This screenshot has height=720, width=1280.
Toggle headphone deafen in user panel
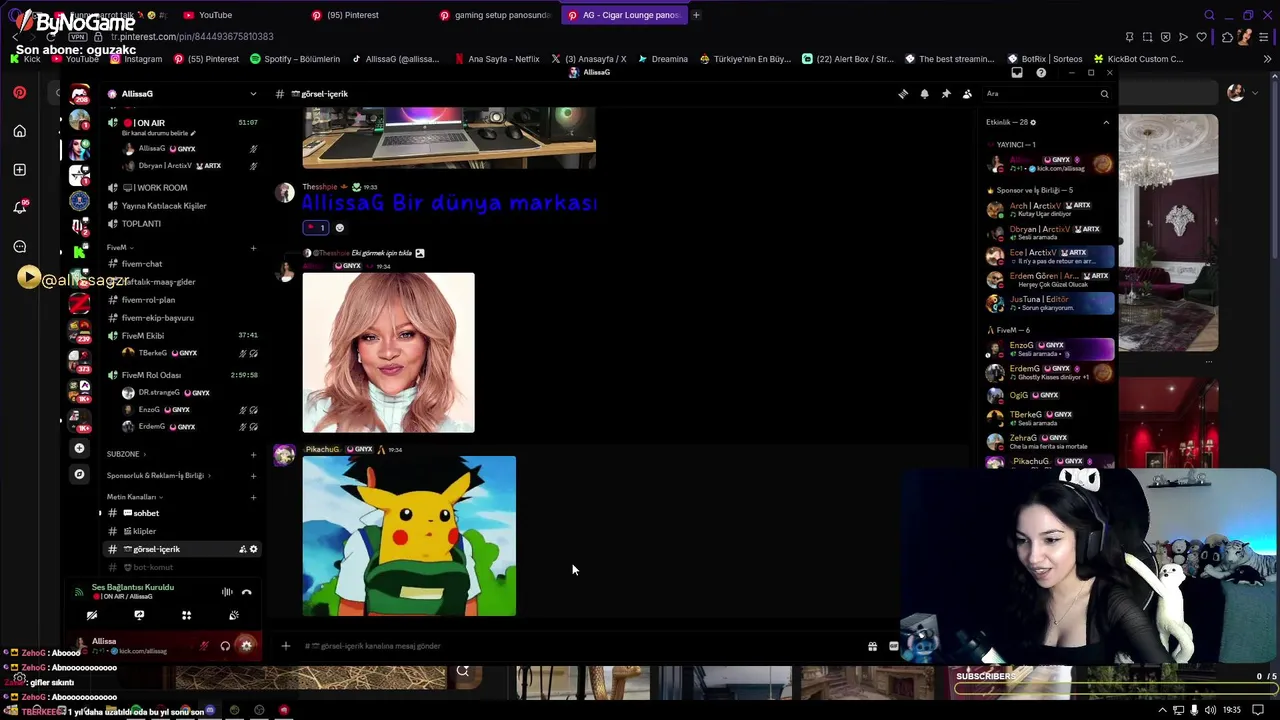coord(225,646)
